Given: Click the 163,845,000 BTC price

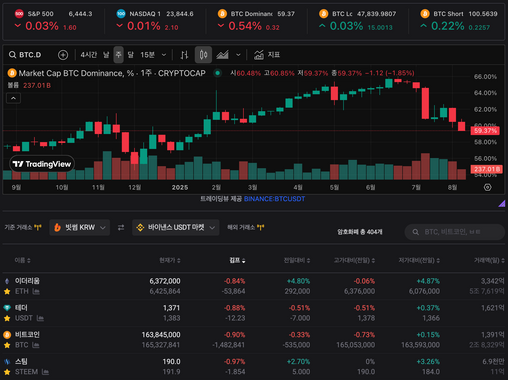Looking at the screenshot, I should 161,334.
